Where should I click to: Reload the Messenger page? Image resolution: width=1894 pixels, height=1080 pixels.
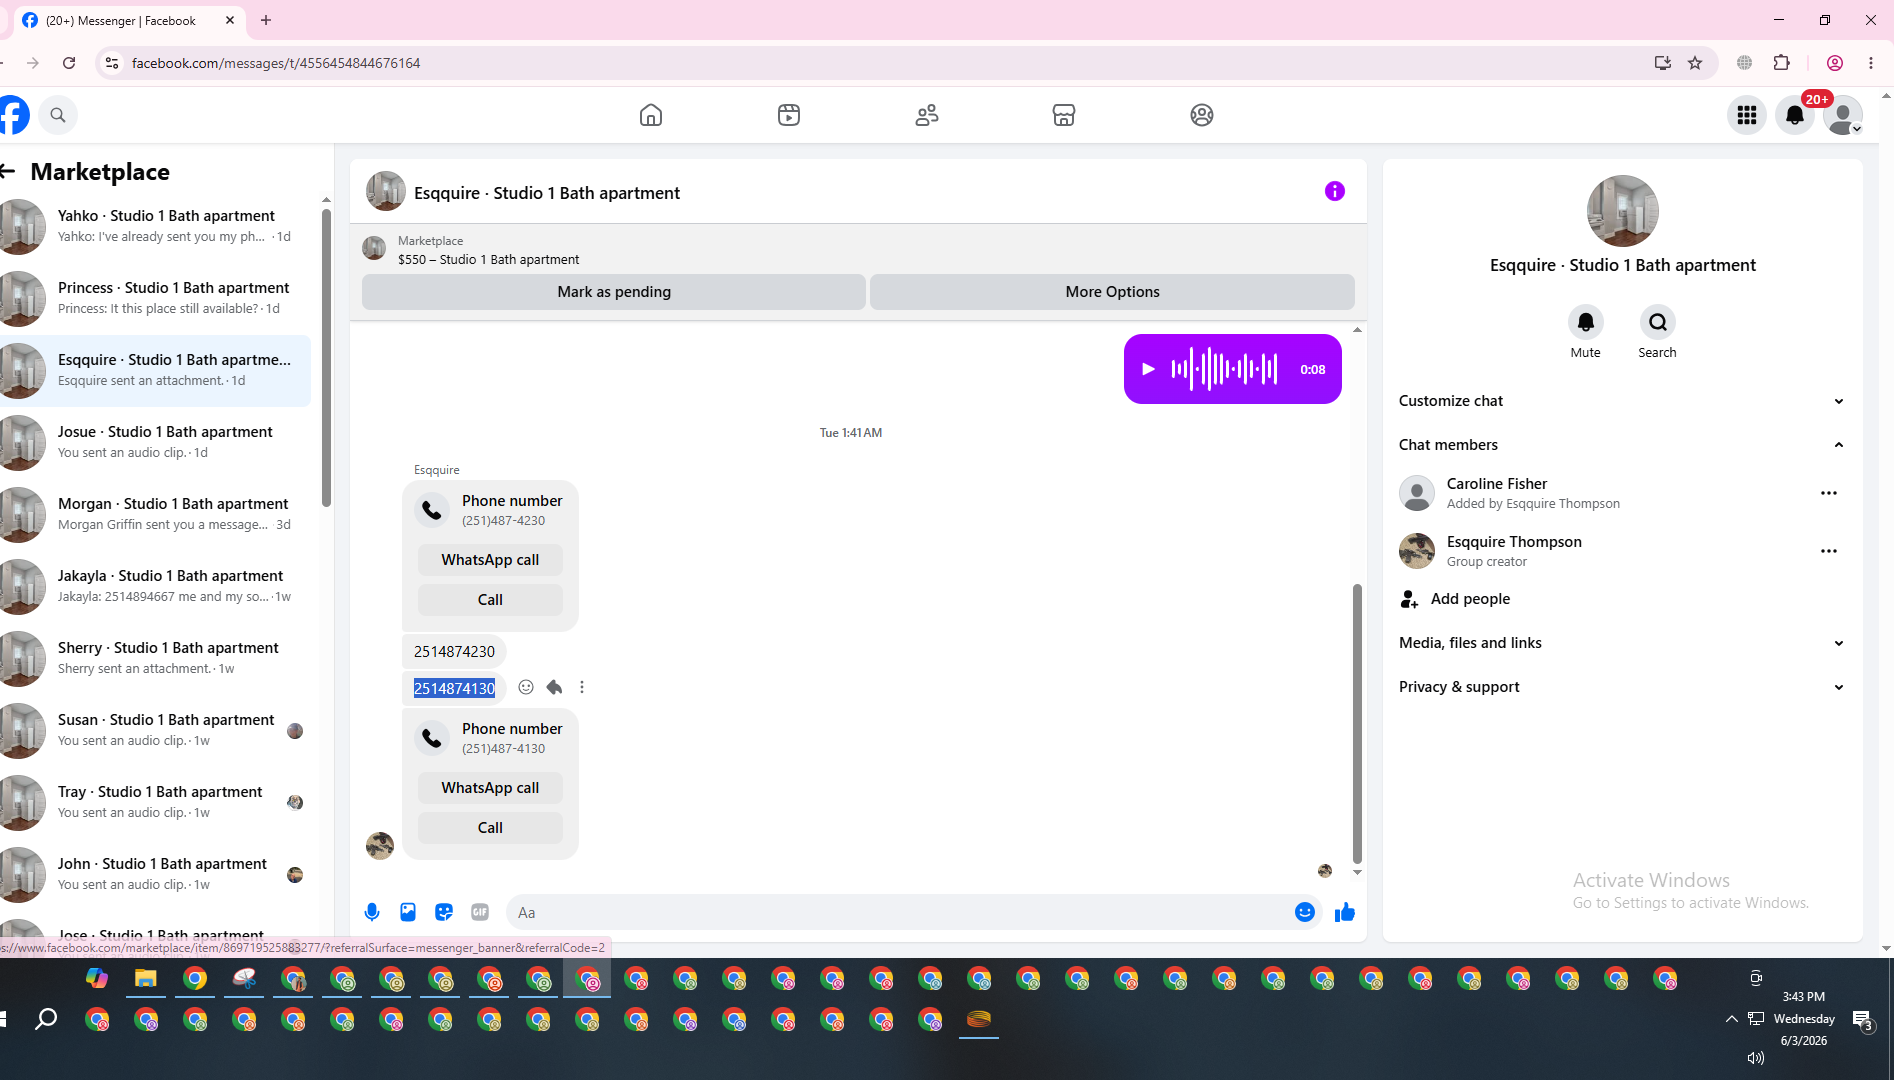tap(69, 63)
